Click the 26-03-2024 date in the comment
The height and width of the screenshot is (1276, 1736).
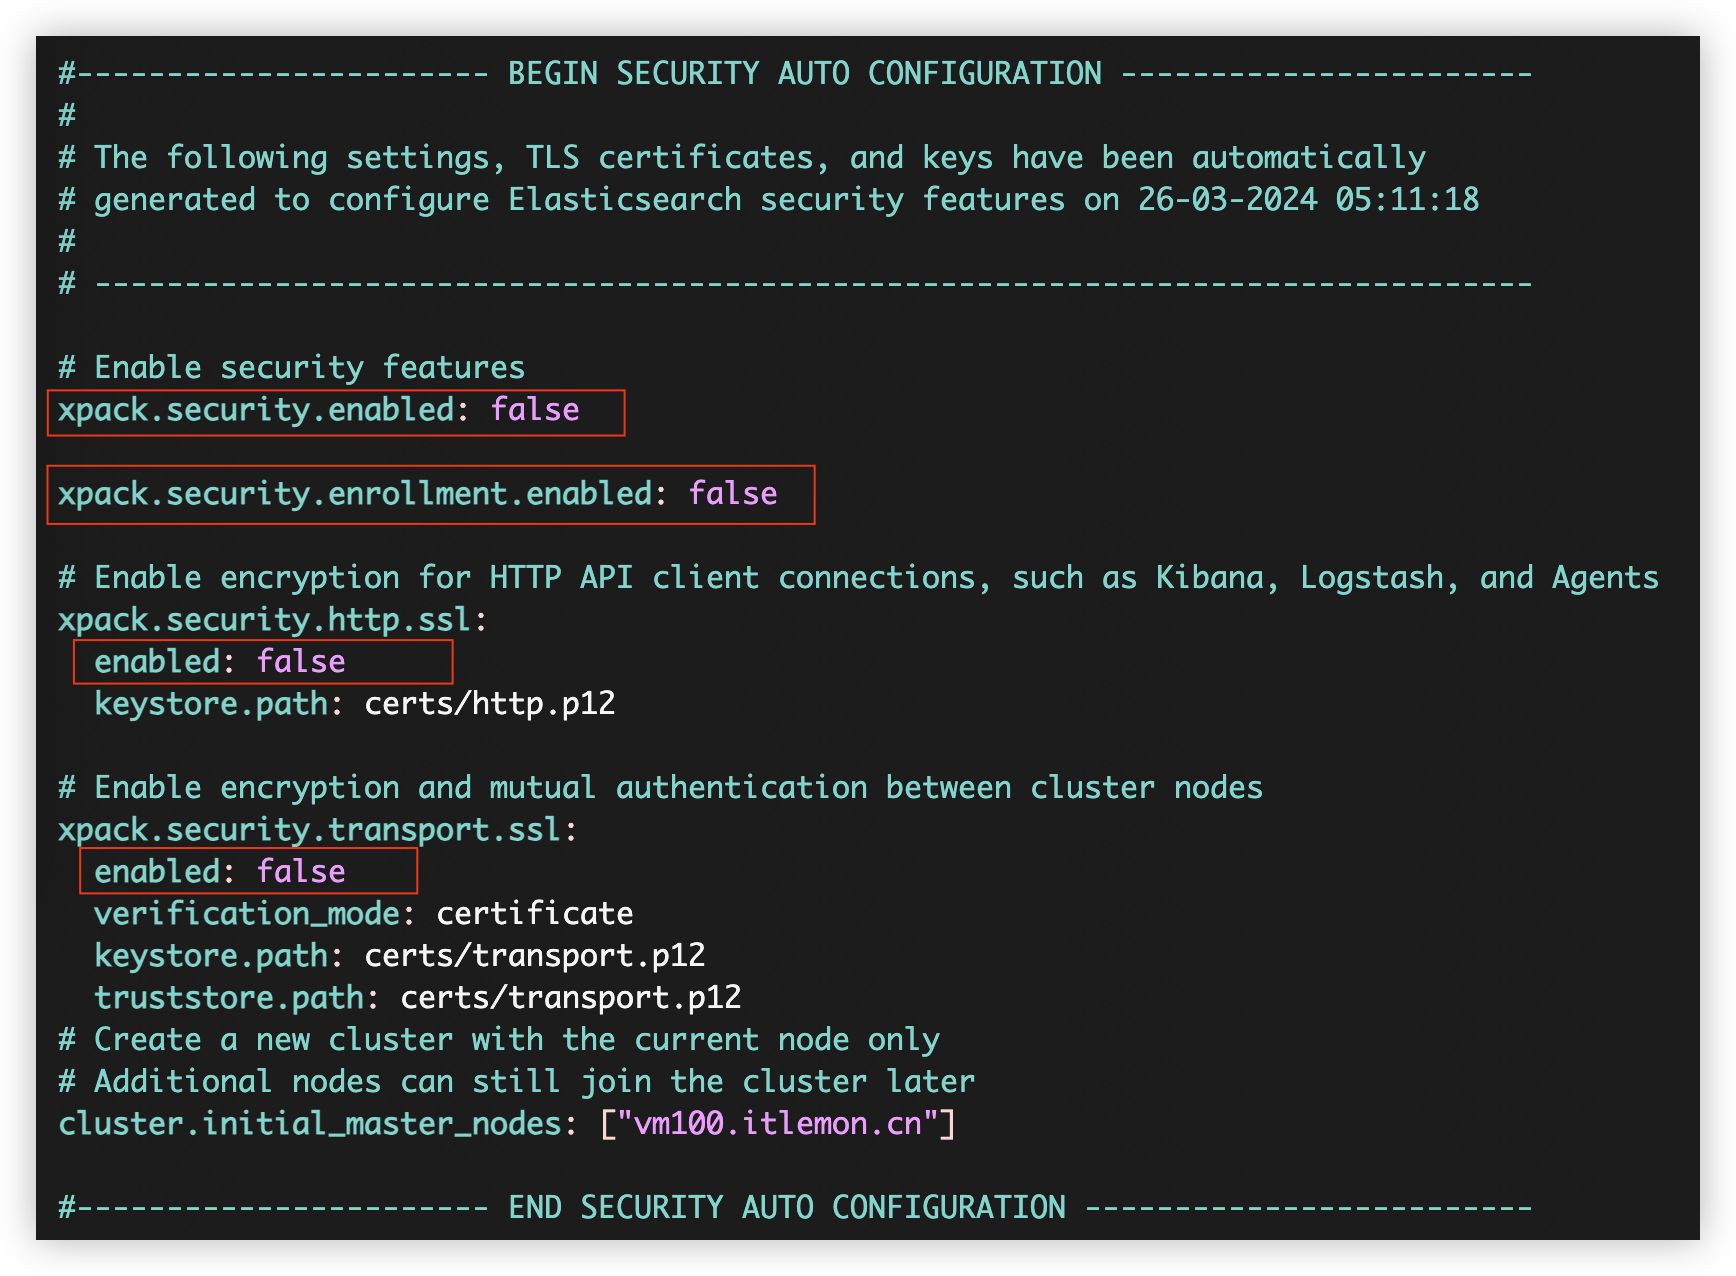(1228, 200)
